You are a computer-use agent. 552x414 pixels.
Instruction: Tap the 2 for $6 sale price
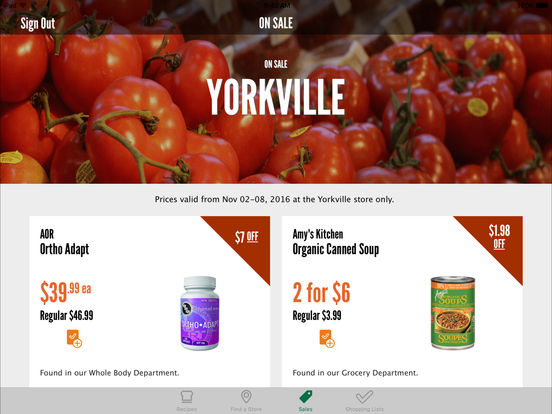[x=321, y=293]
